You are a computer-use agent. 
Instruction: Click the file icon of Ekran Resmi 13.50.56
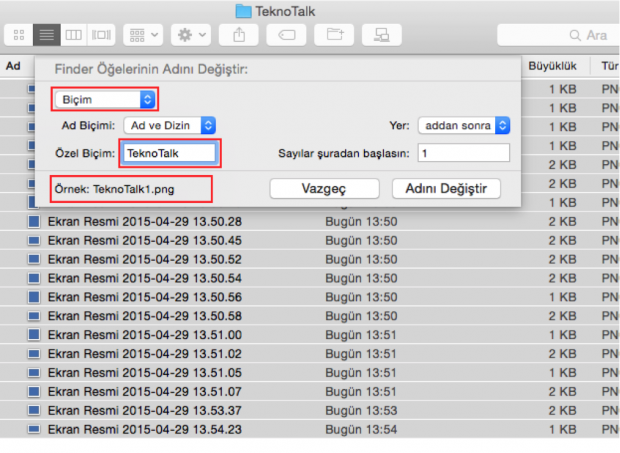(x=34, y=297)
